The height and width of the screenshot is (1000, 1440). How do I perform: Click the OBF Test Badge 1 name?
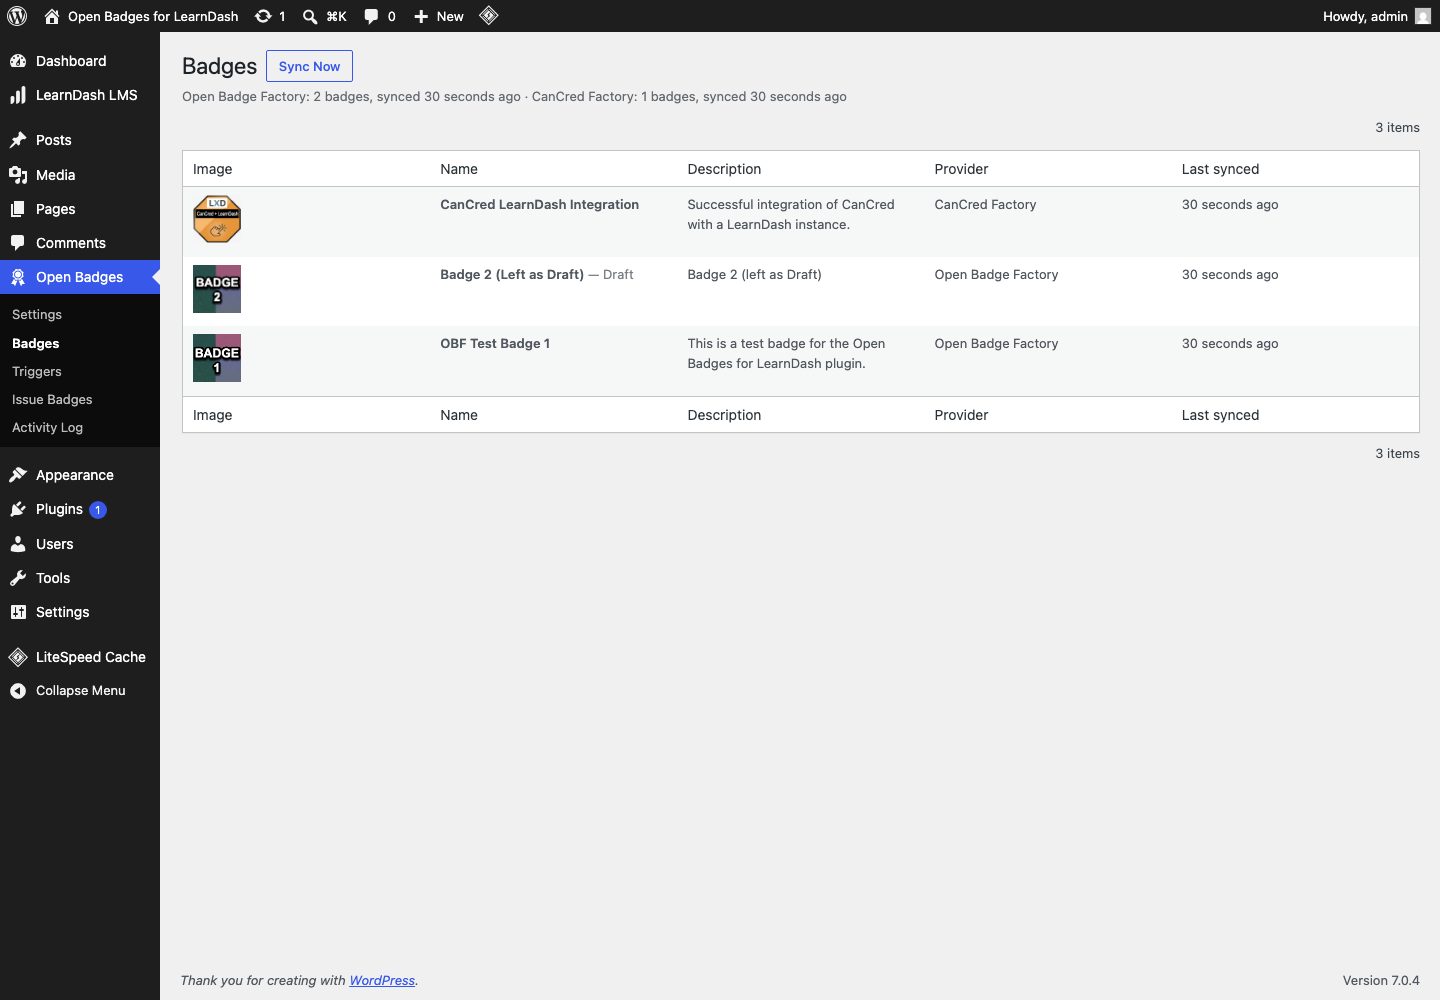point(495,343)
